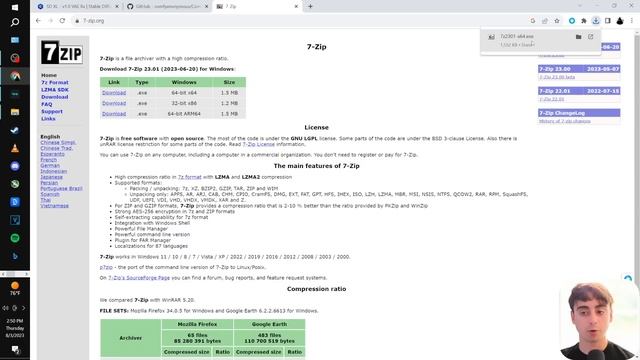Switch language to Vietnamese

(55, 206)
